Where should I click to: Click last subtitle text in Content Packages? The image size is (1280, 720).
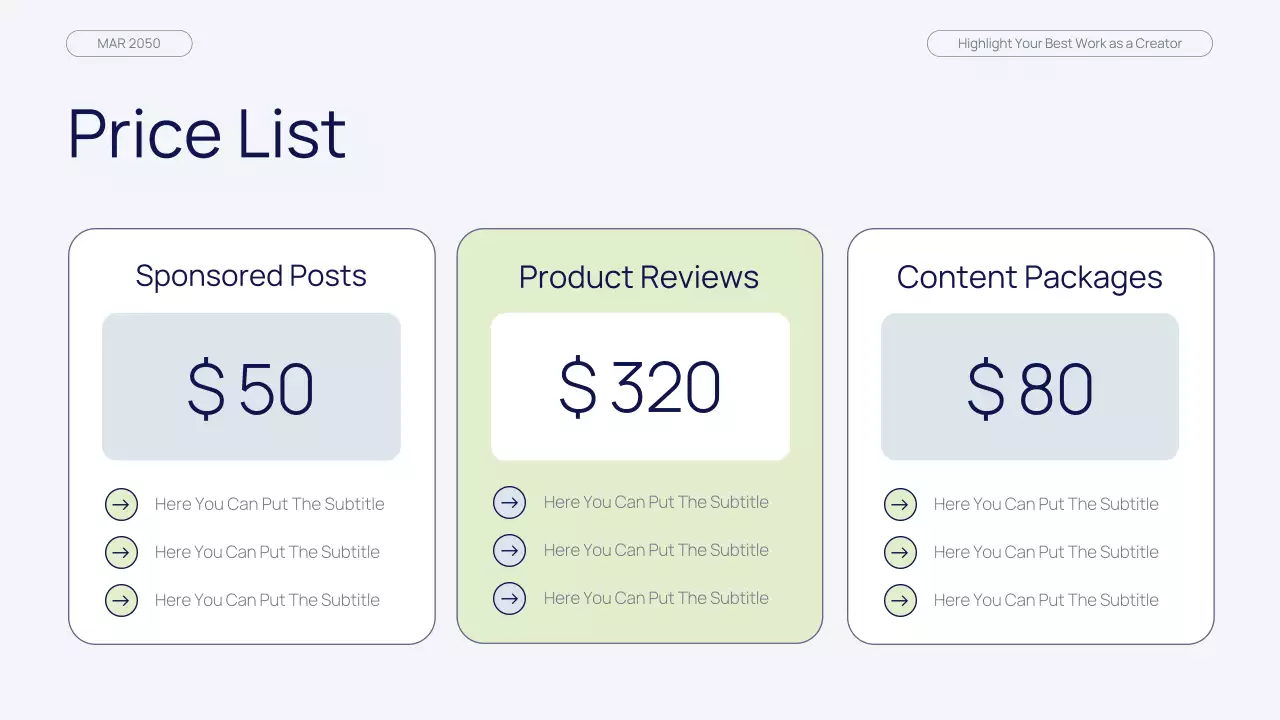[1046, 600]
